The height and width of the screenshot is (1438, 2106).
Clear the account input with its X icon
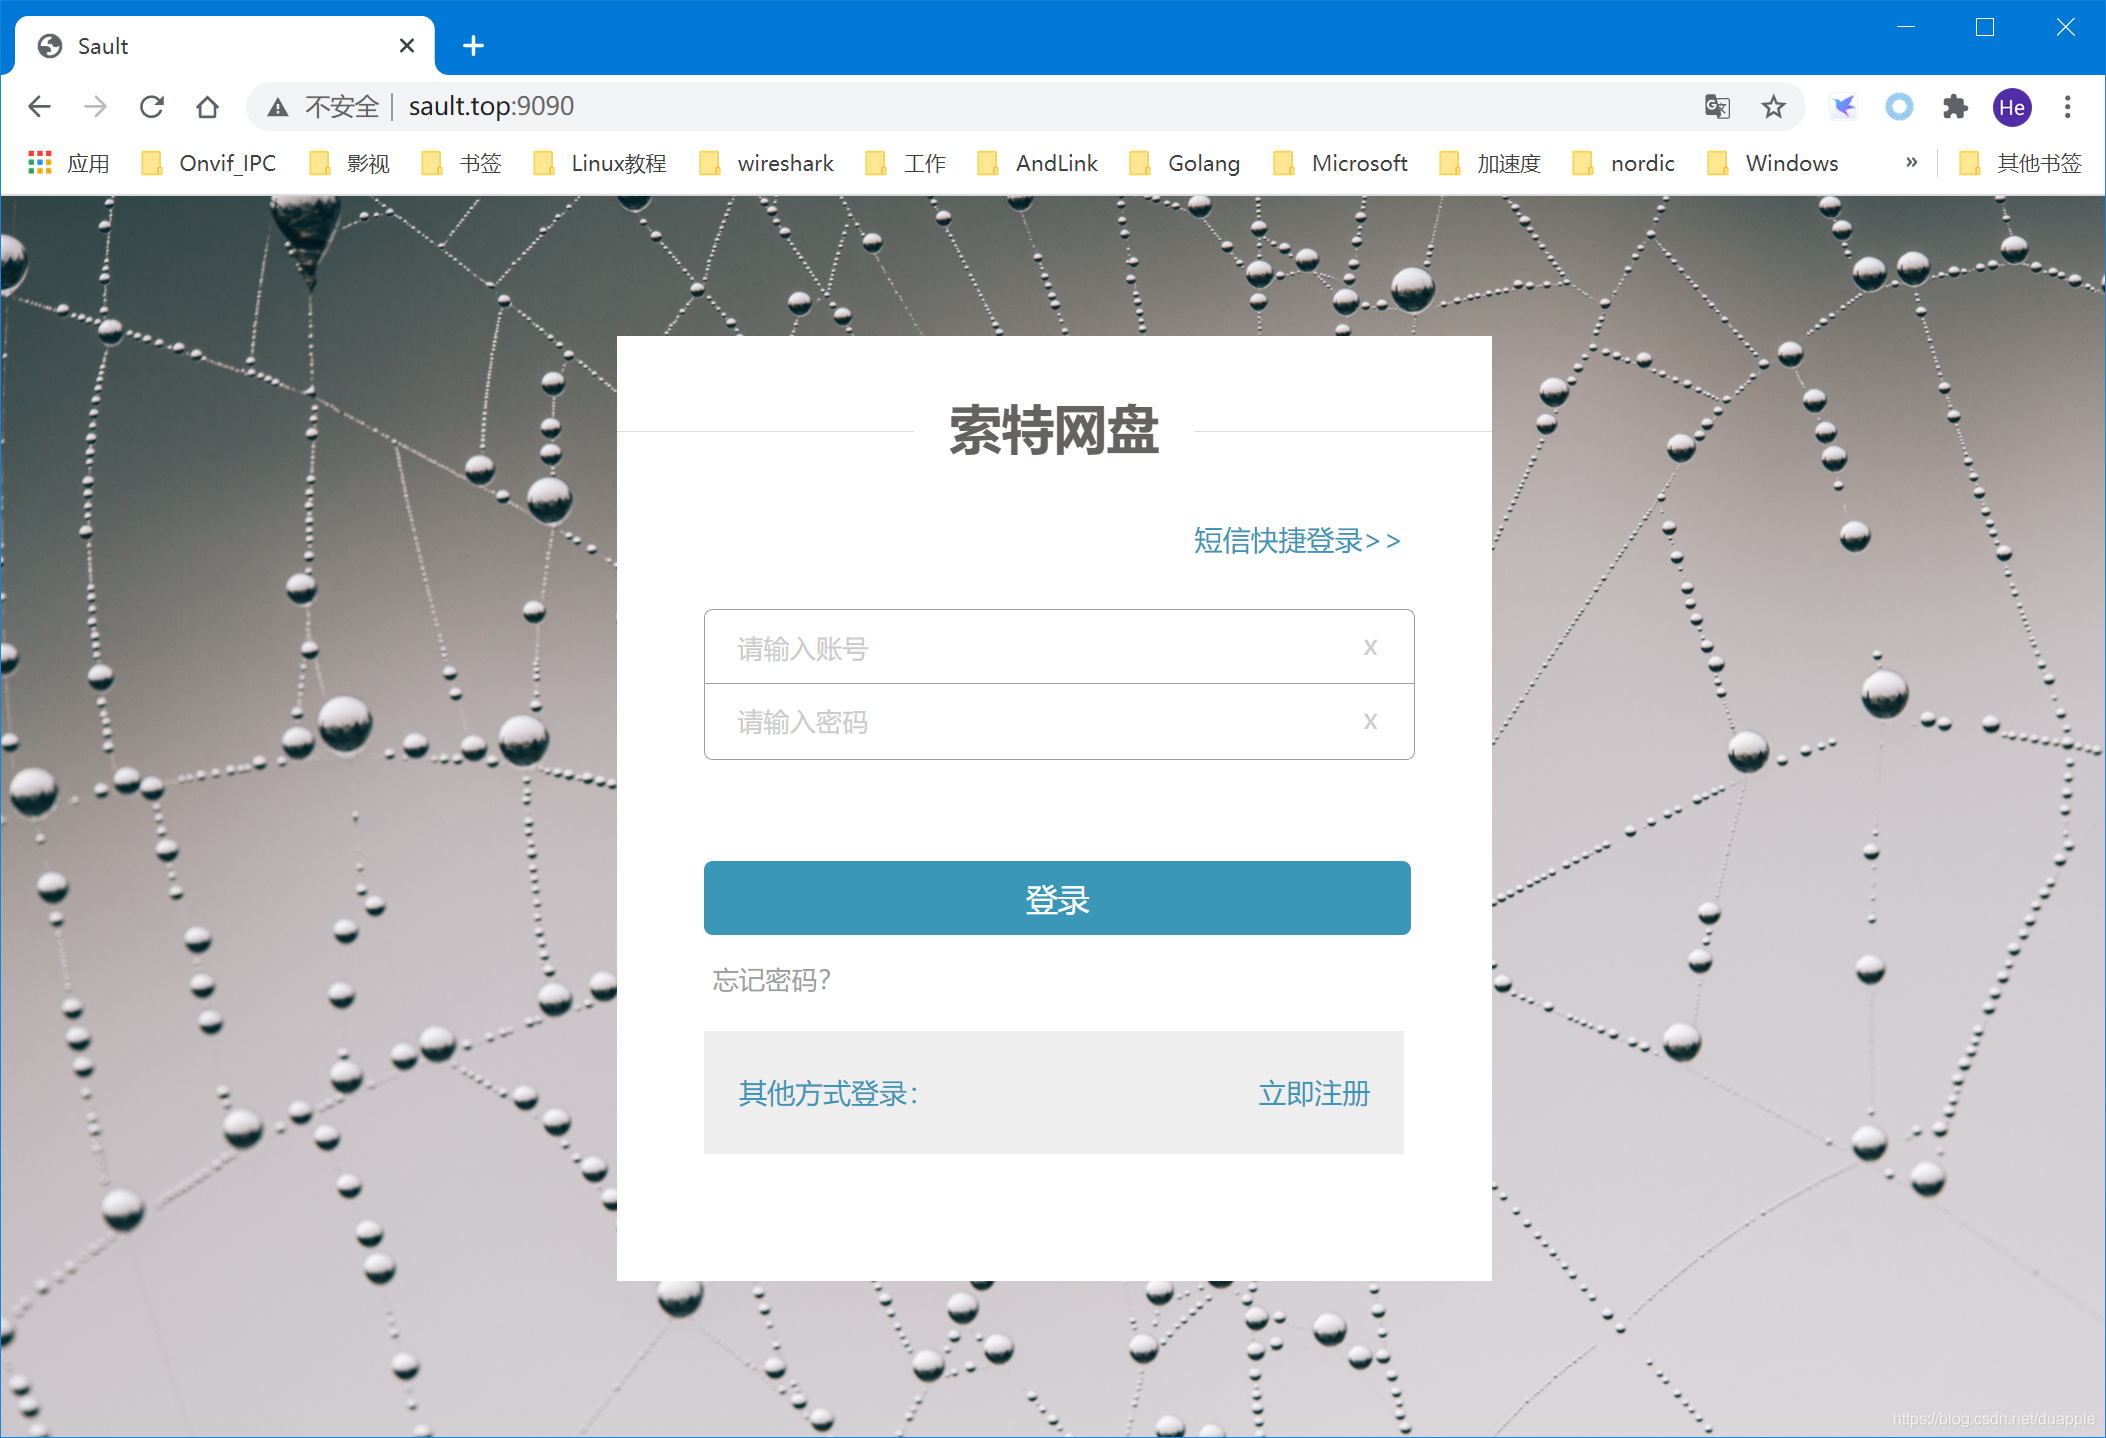[x=1370, y=647]
